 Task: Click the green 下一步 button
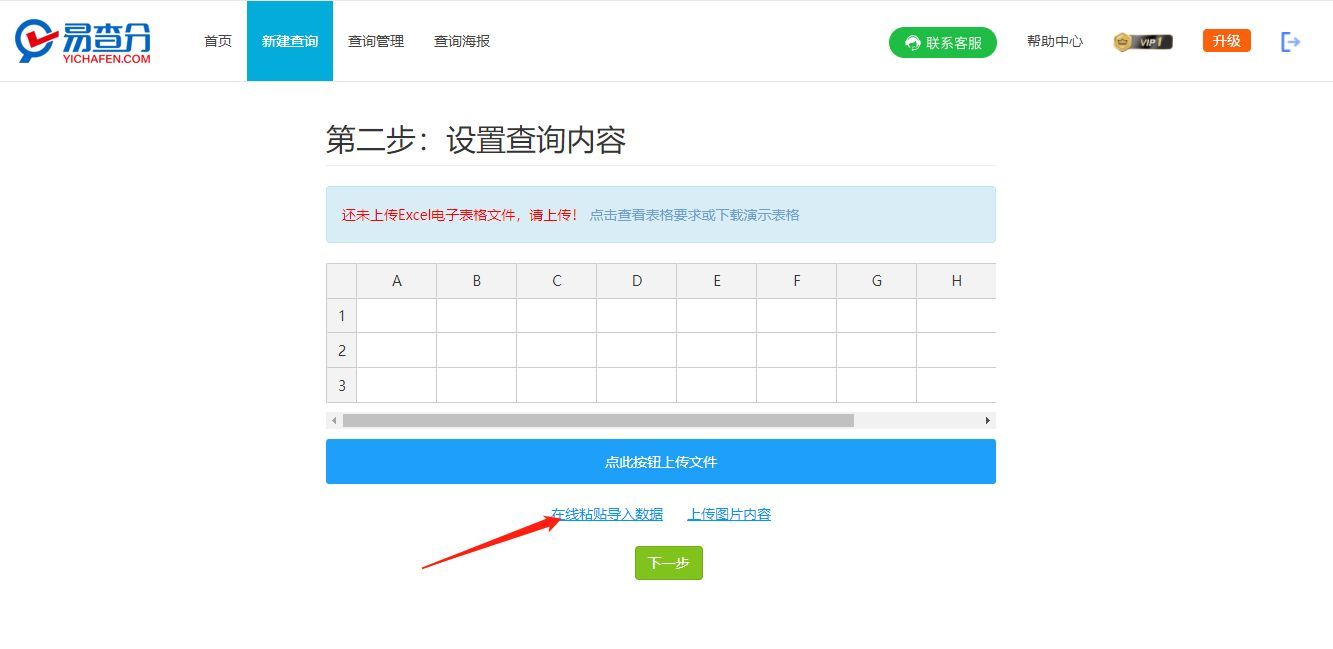(x=668, y=562)
